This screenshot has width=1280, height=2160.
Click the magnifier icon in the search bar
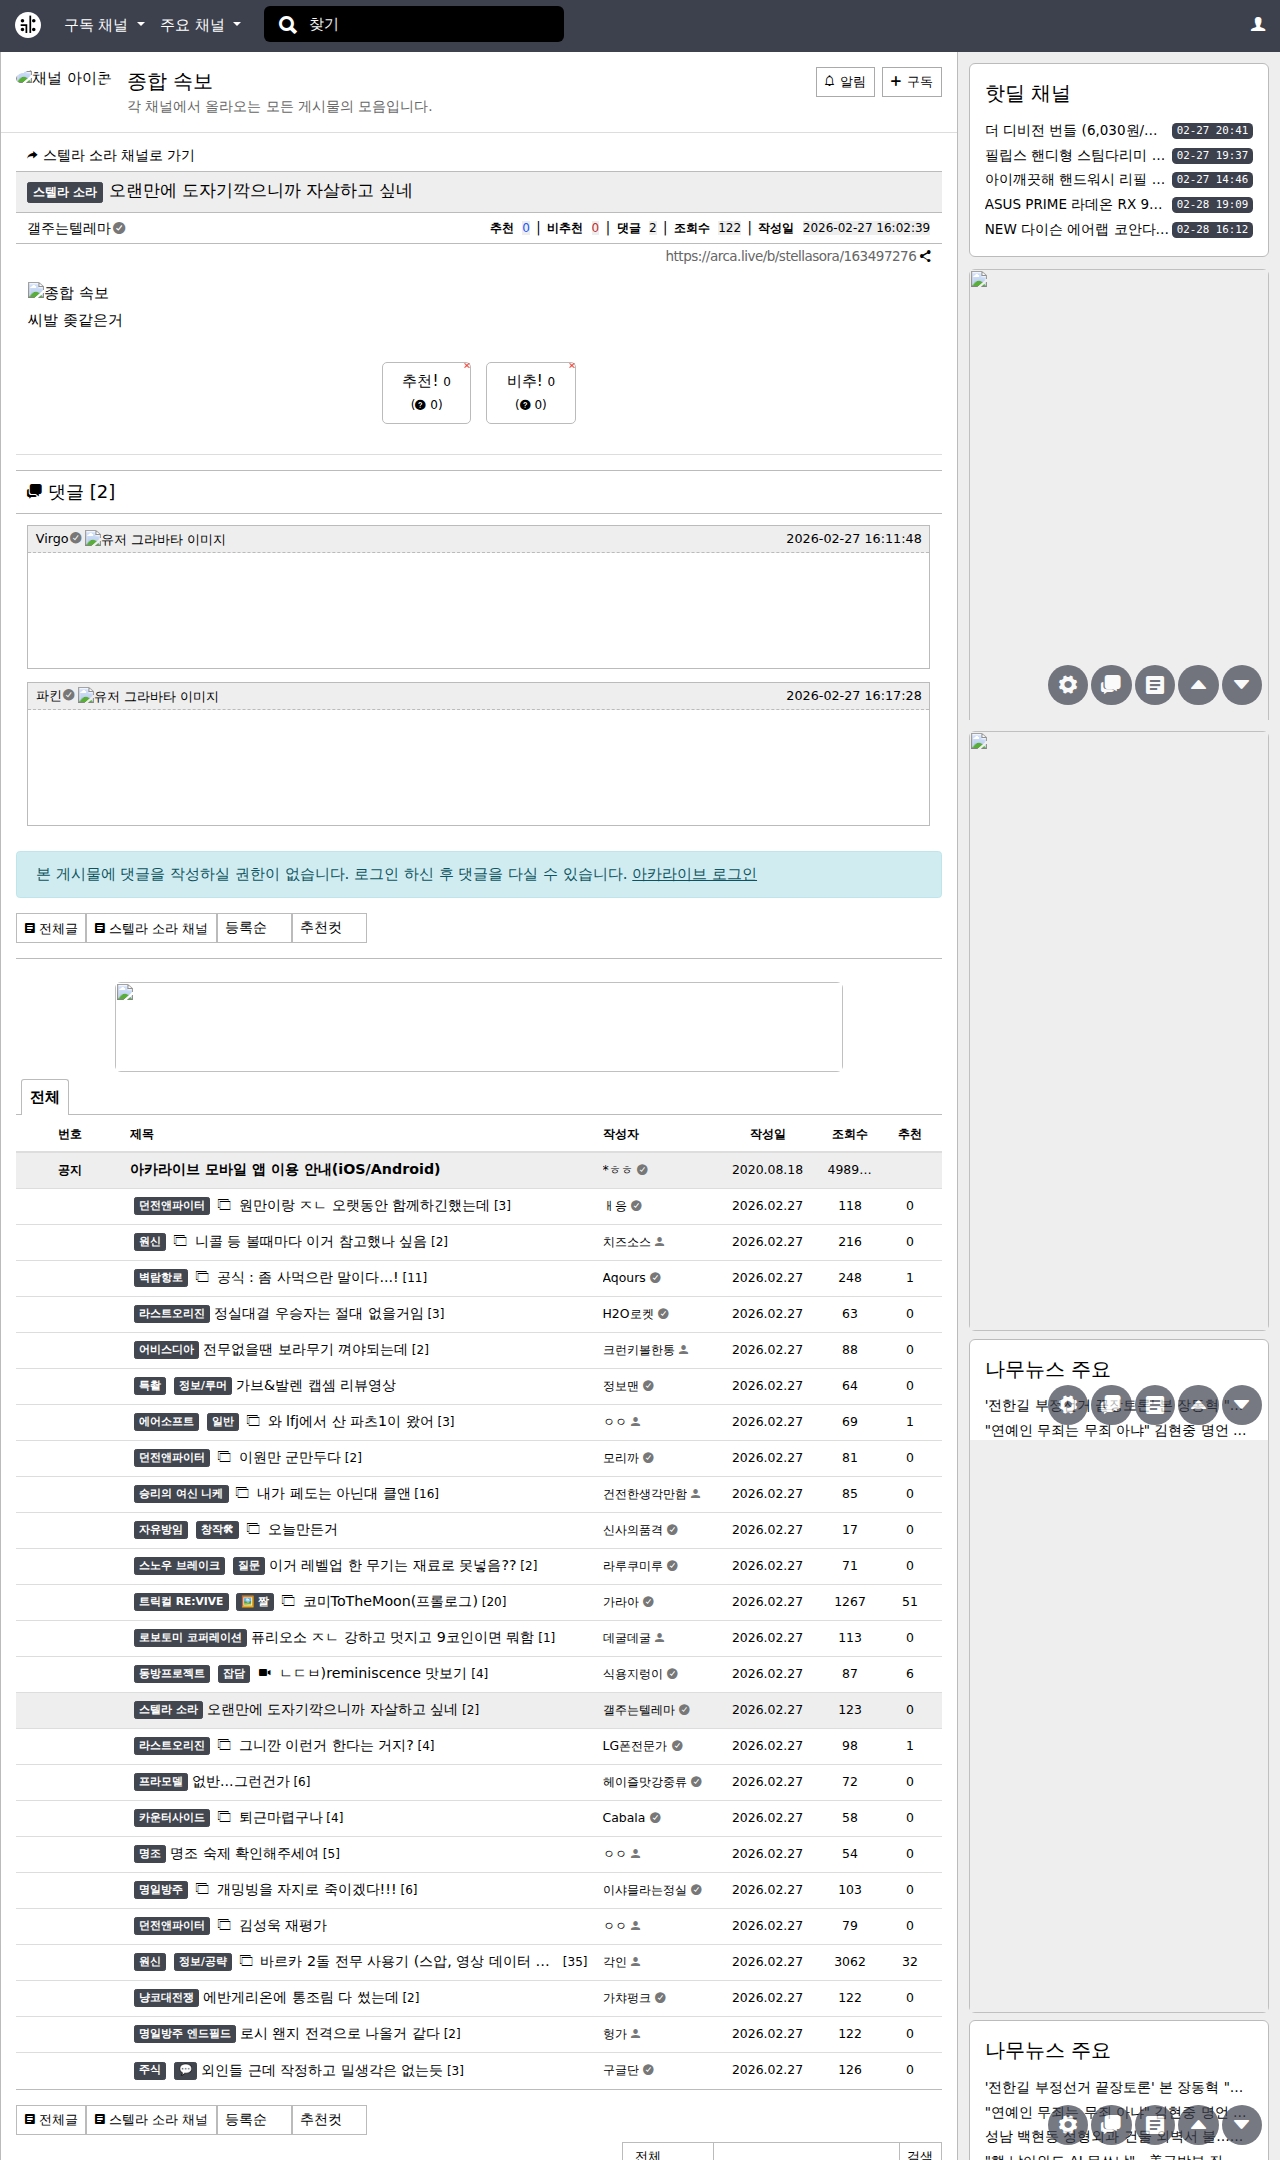click(288, 25)
